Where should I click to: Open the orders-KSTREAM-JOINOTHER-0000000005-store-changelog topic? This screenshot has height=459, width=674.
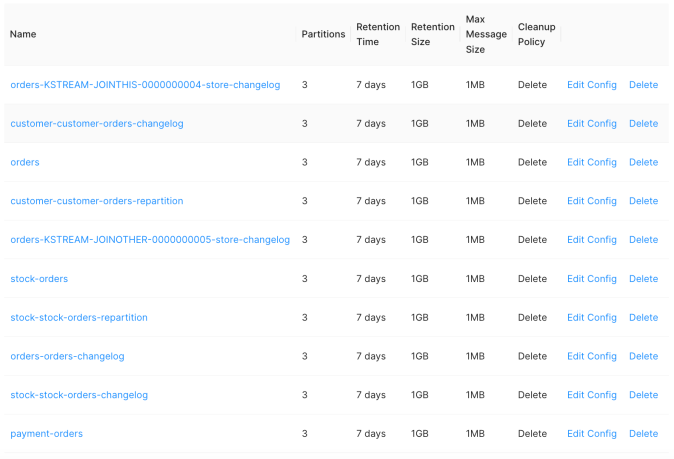(x=150, y=240)
